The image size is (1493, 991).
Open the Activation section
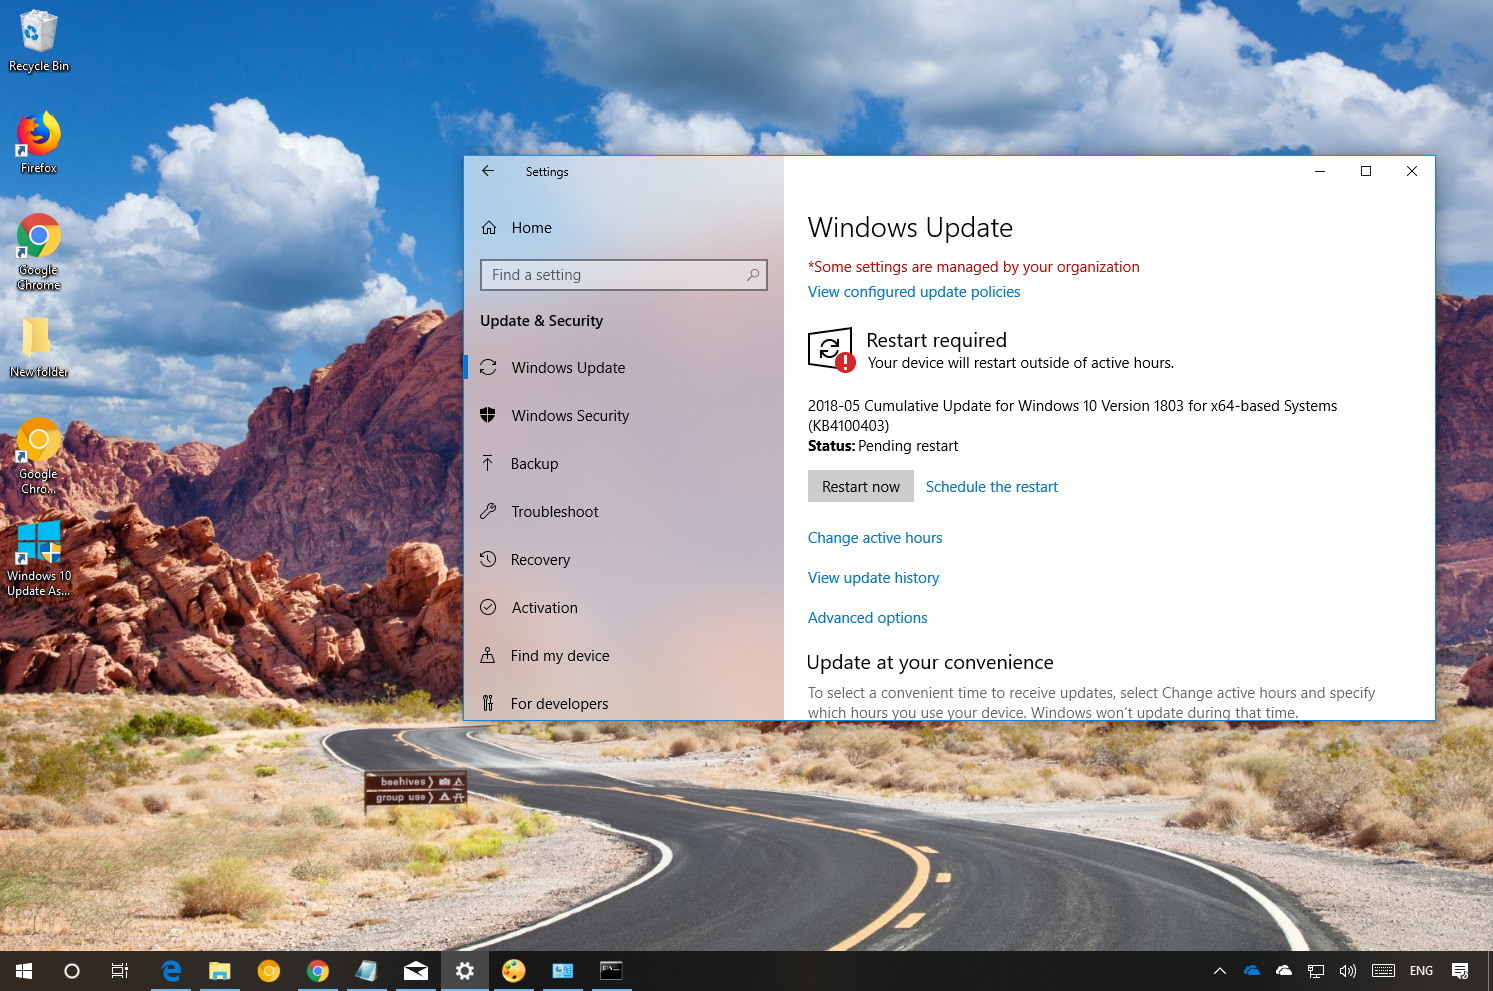coord(544,607)
